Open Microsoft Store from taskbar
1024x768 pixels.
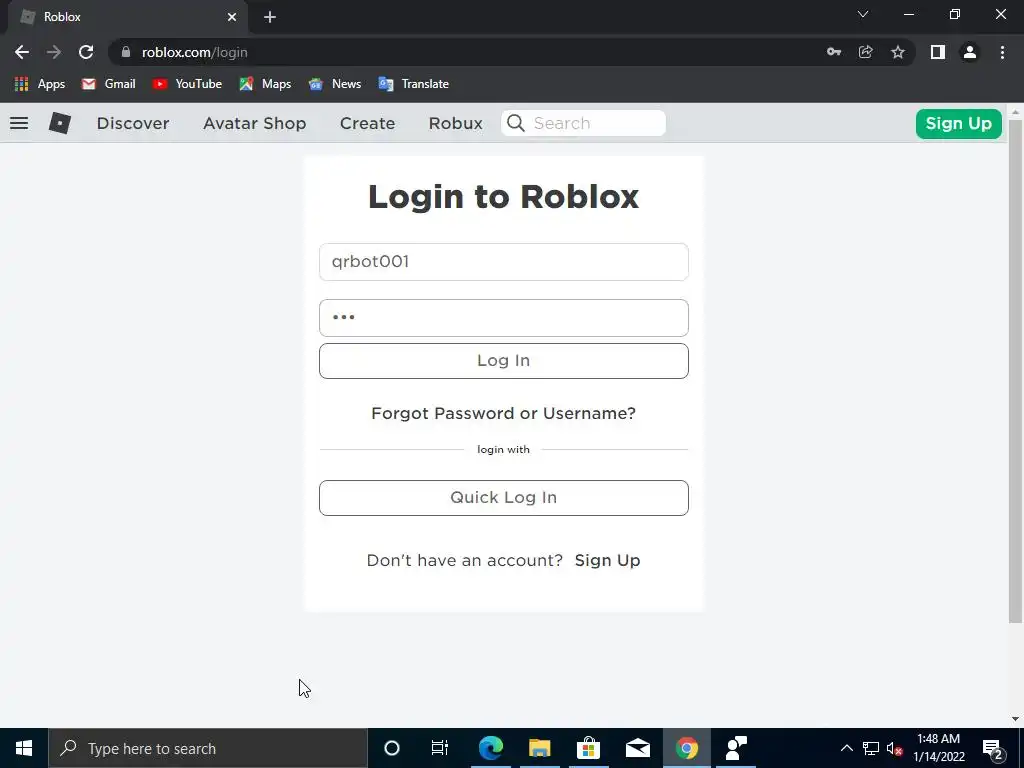[x=588, y=748]
